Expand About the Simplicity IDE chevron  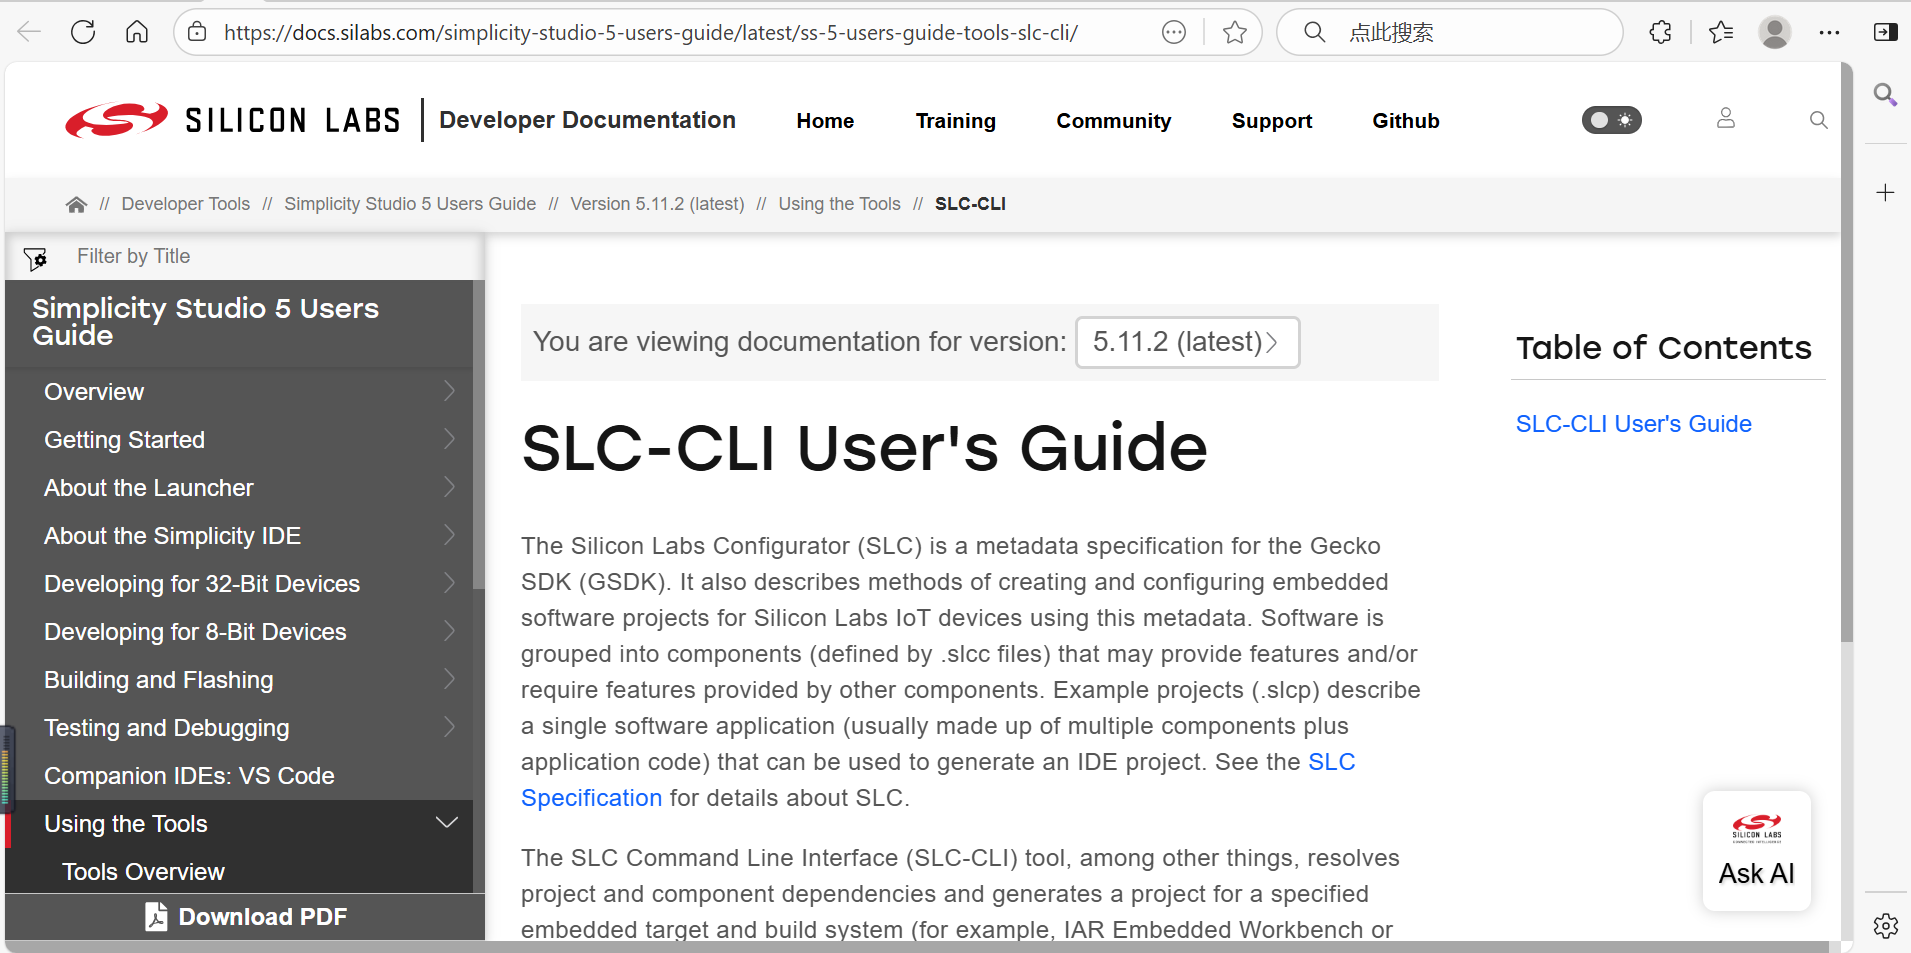(x=449, y=535)
